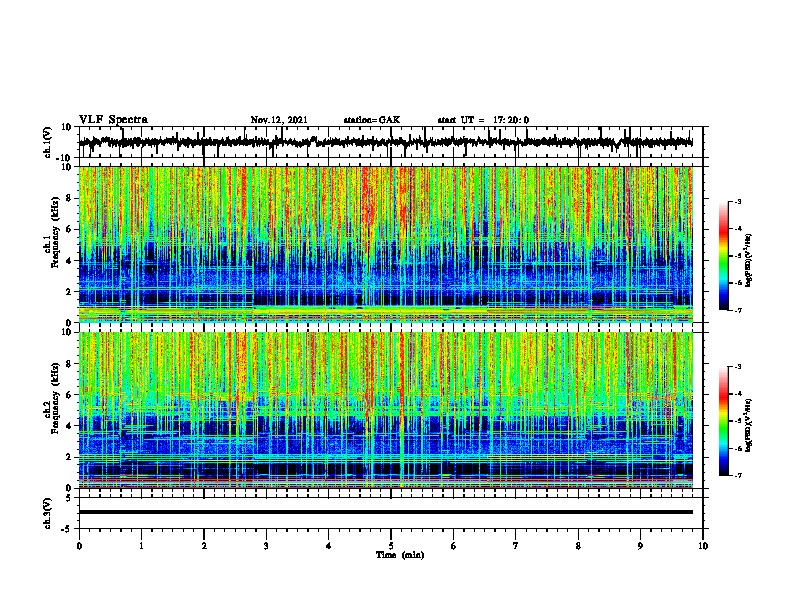This screenshot has height=612, width=792.
Task: Click time axis tick label "9"
Action: pyautogui.click(x=640, y=546)
